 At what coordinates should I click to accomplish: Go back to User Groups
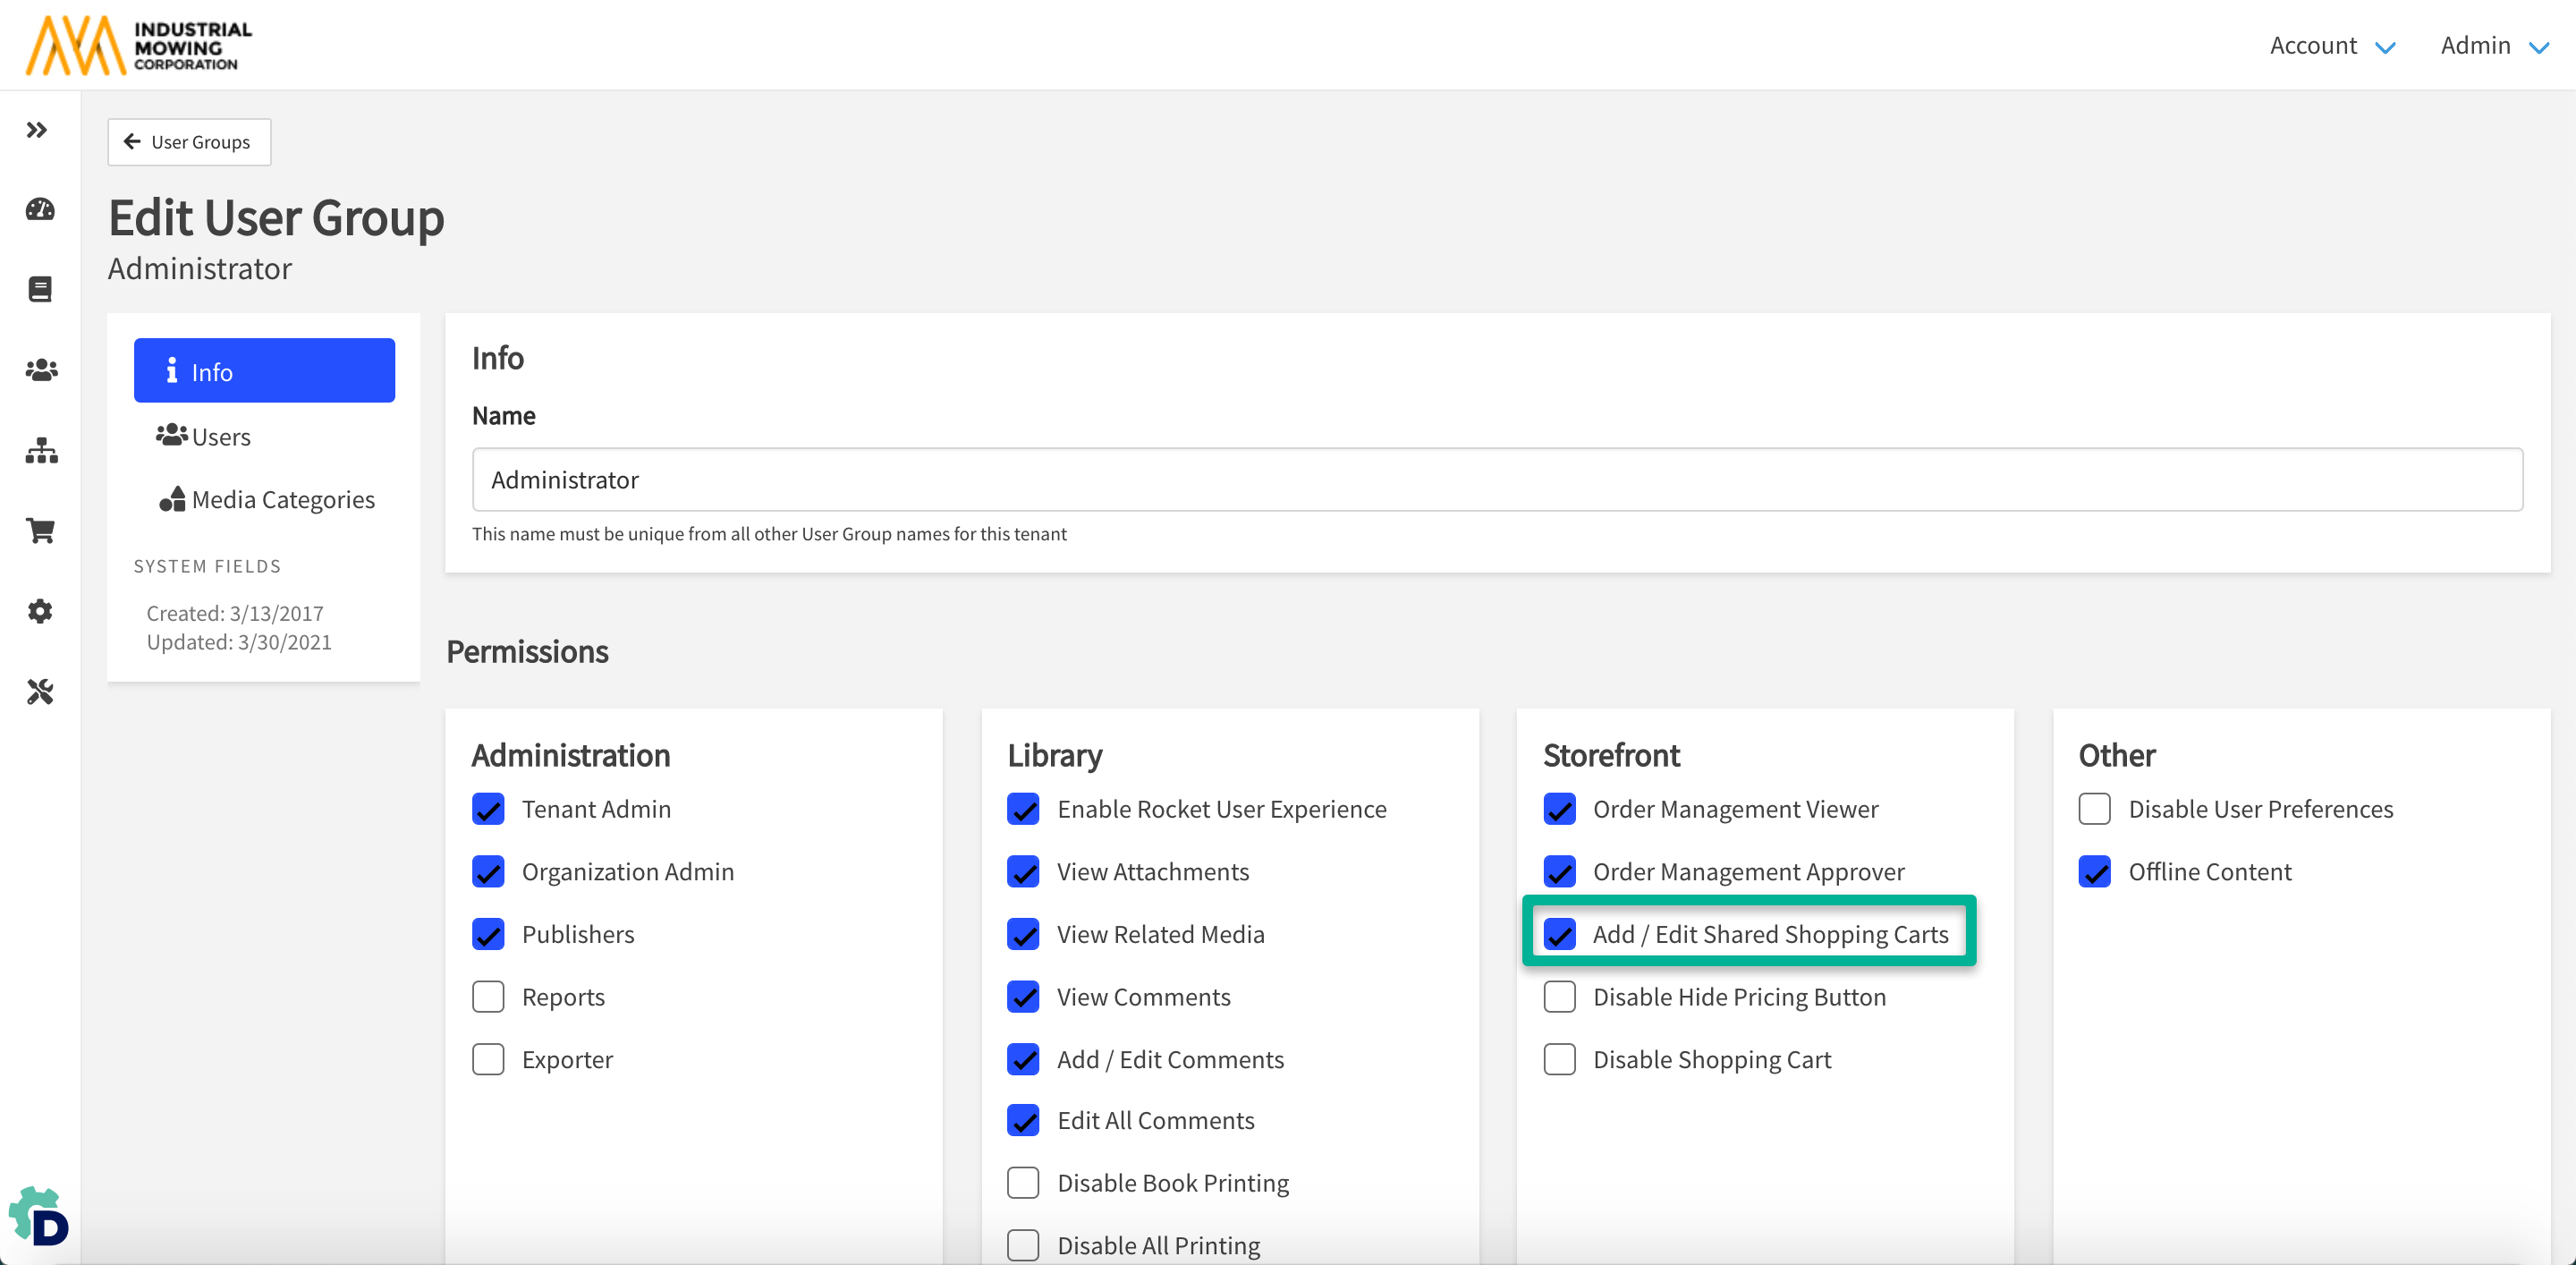pyautogui.click(x=189, y=142)
